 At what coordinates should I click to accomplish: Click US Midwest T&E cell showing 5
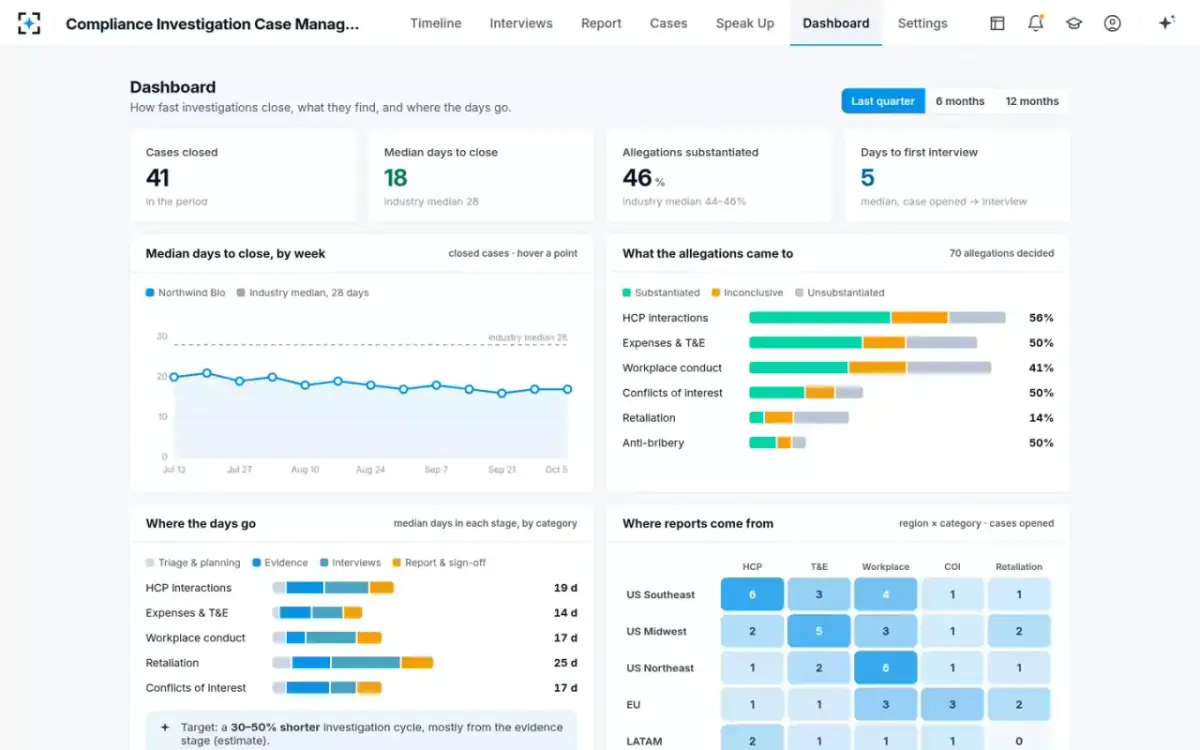(x=819, y=631)
